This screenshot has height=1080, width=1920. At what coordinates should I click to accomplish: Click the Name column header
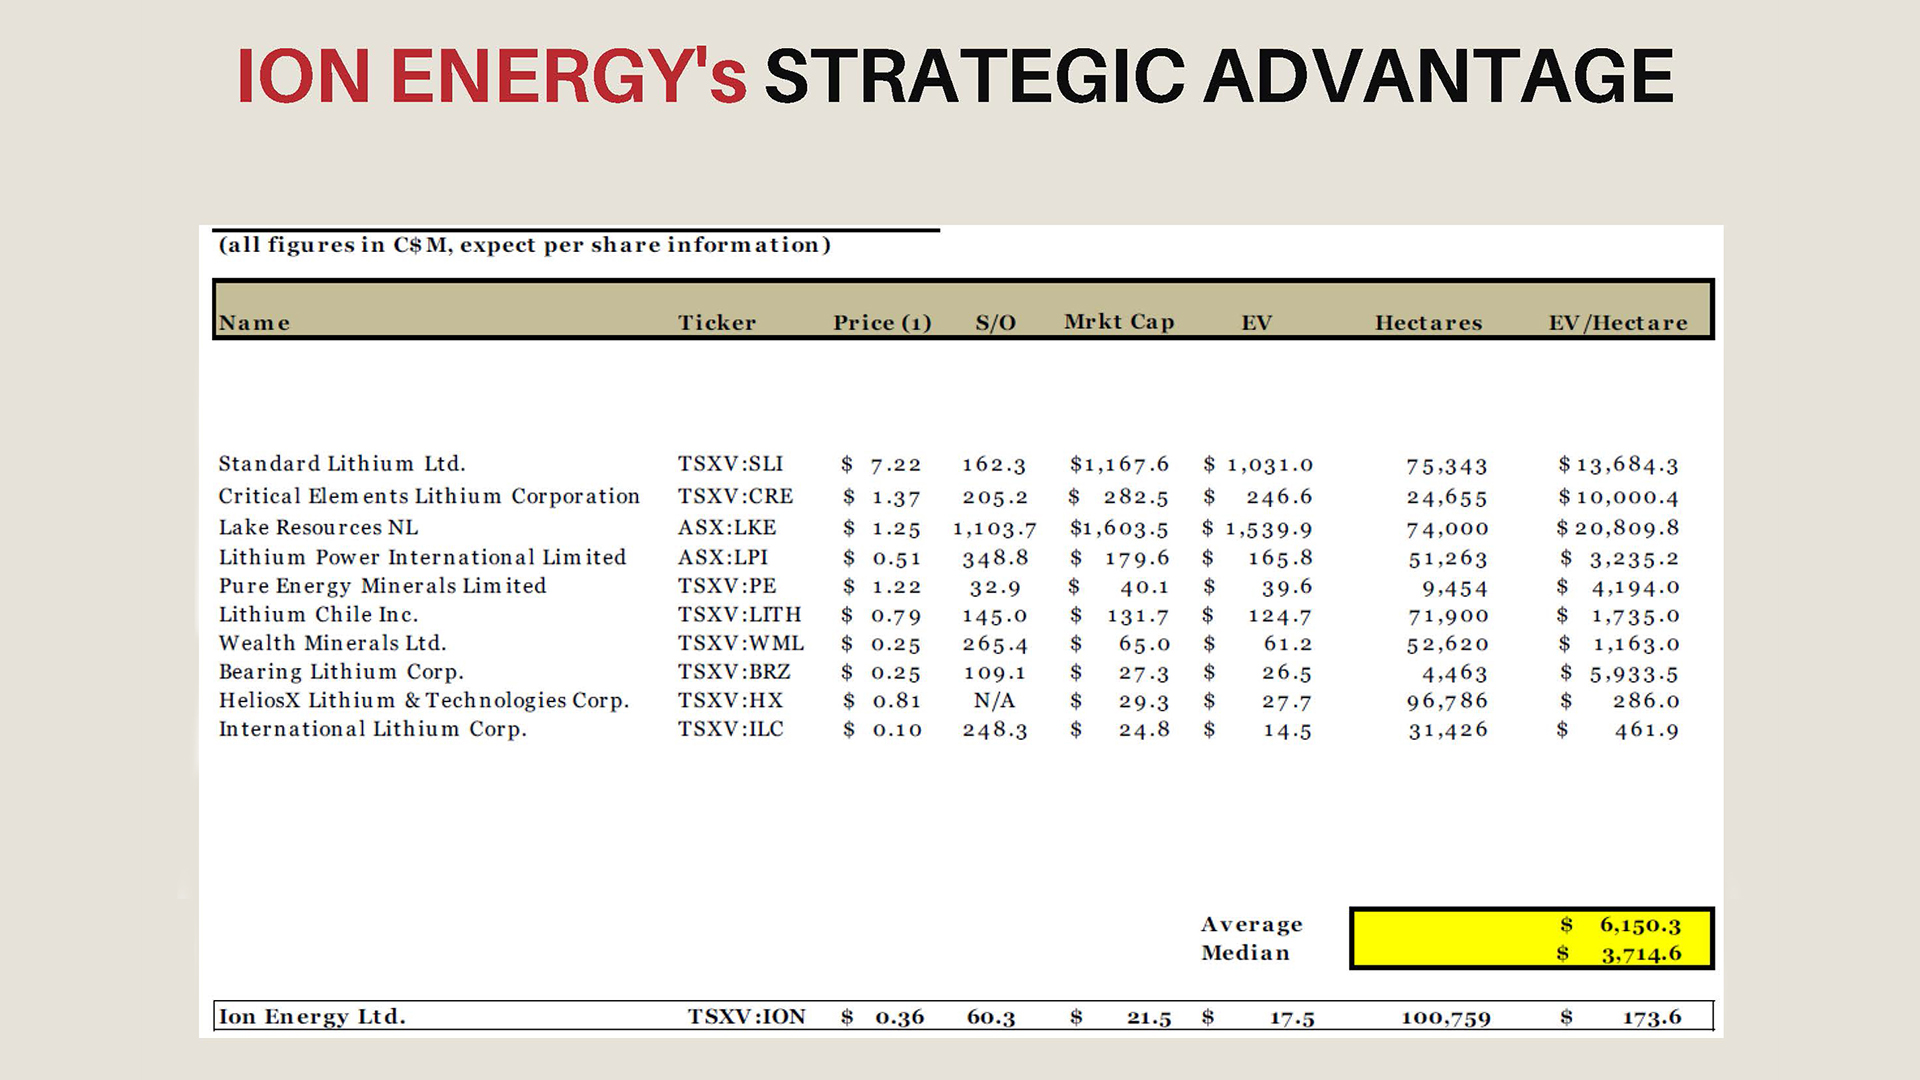254,323
